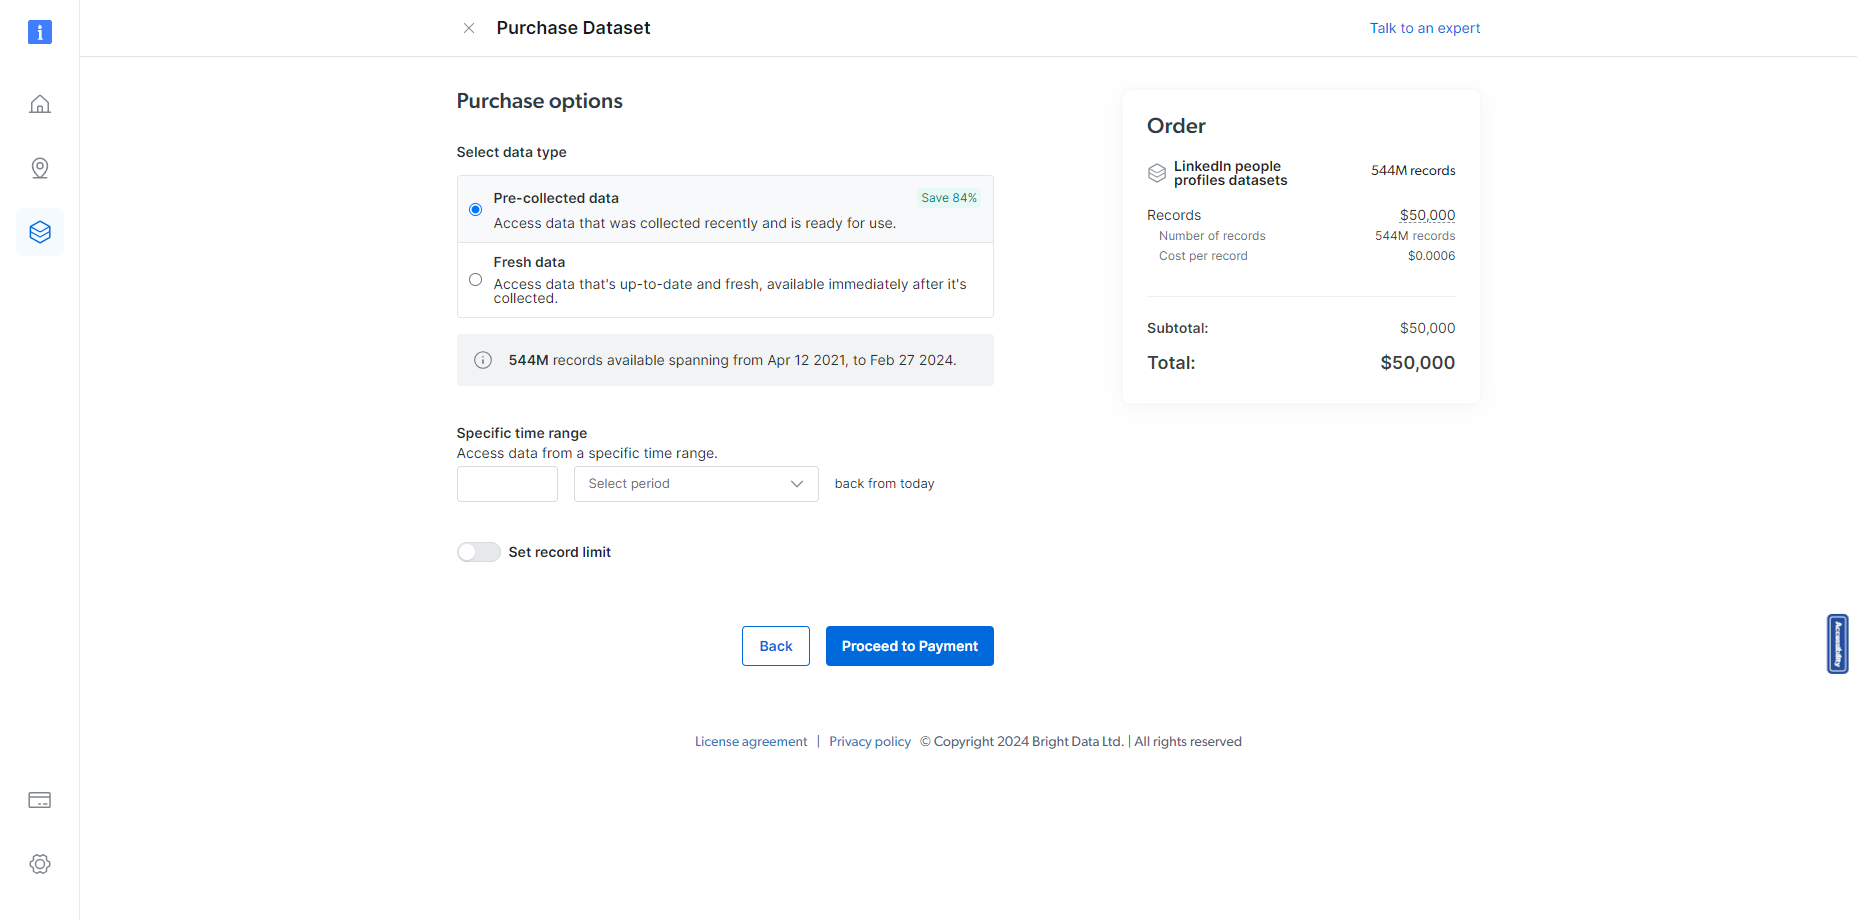Click the Proceed to Payment button

pyautogui.click(x=910, y=646)
